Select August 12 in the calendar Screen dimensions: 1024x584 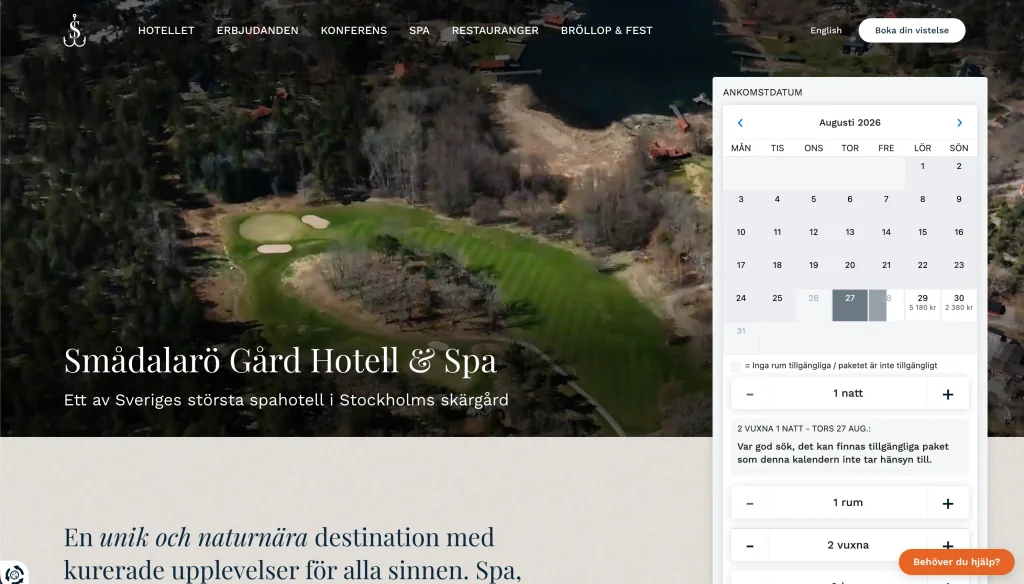[x=814, y=239]
